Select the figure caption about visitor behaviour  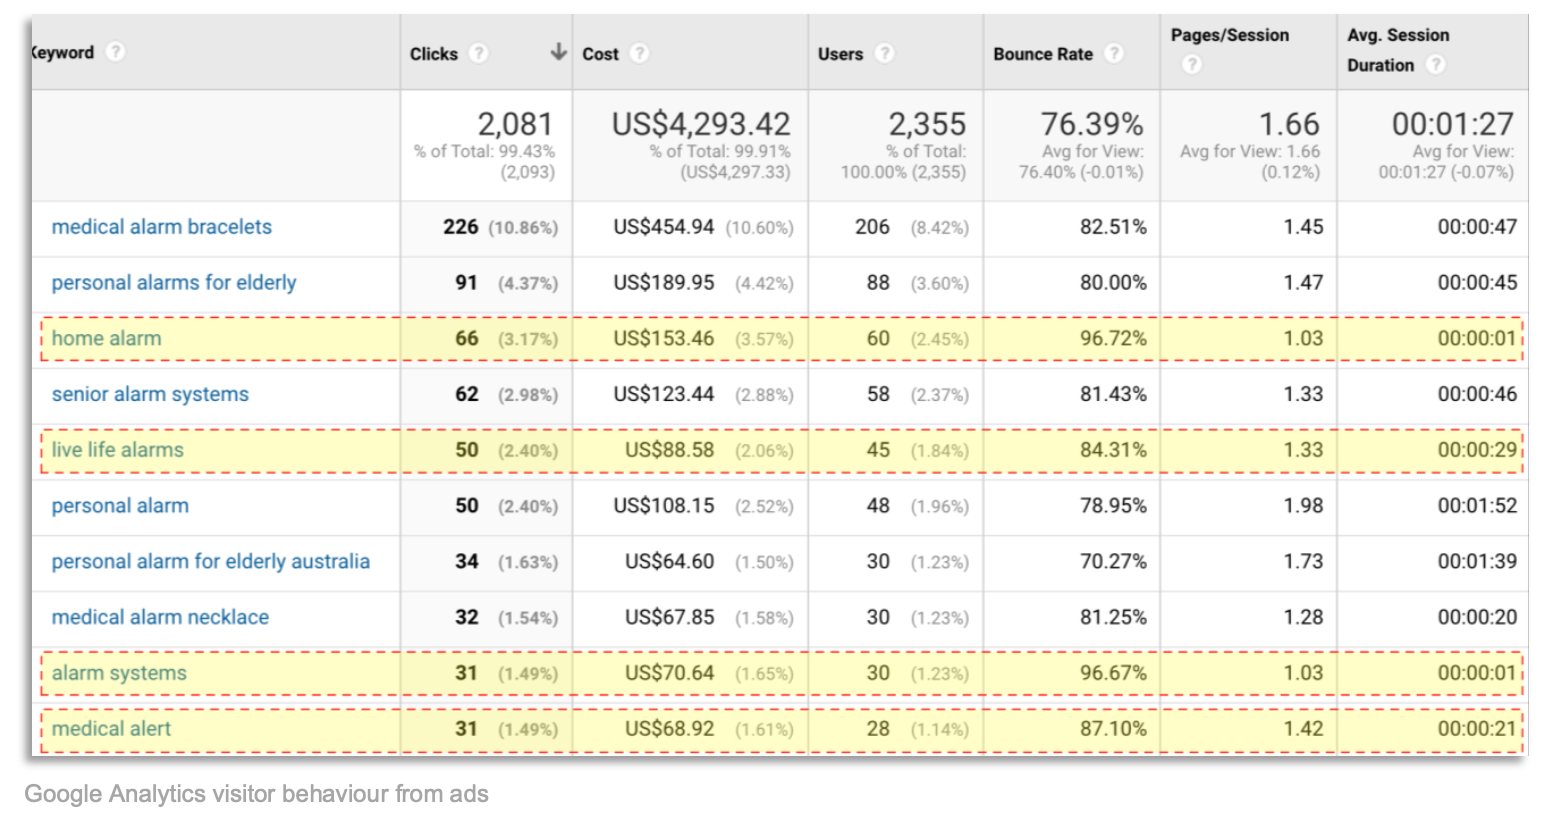coord(256,794)
